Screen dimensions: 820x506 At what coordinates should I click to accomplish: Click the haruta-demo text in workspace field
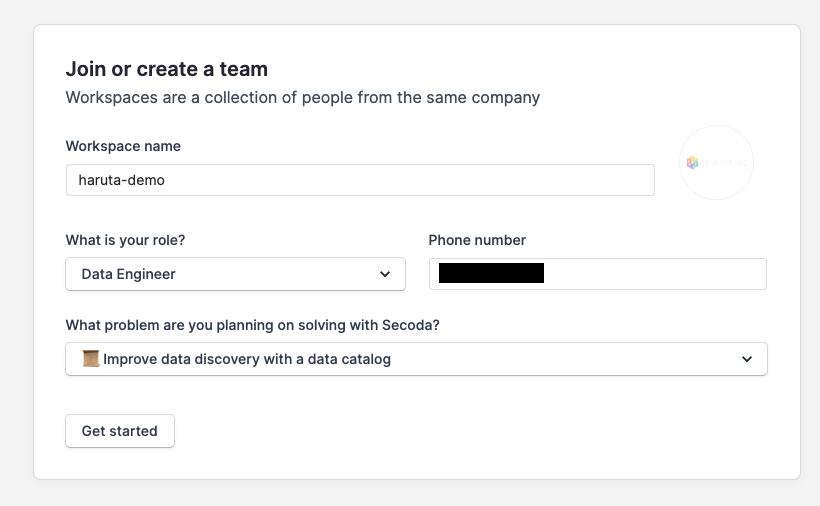[x=121, y=180]
